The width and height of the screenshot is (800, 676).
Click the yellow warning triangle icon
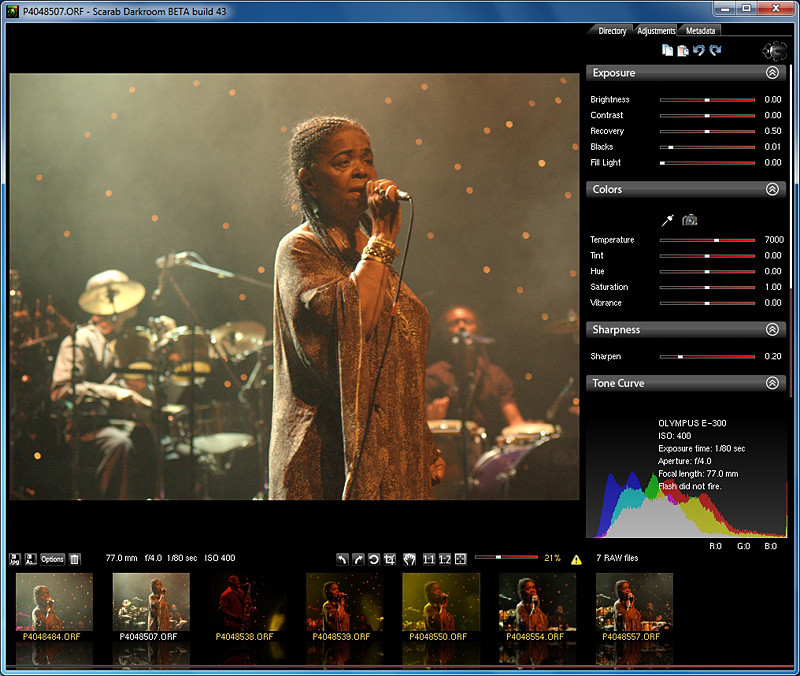click(x=576, y=560)
